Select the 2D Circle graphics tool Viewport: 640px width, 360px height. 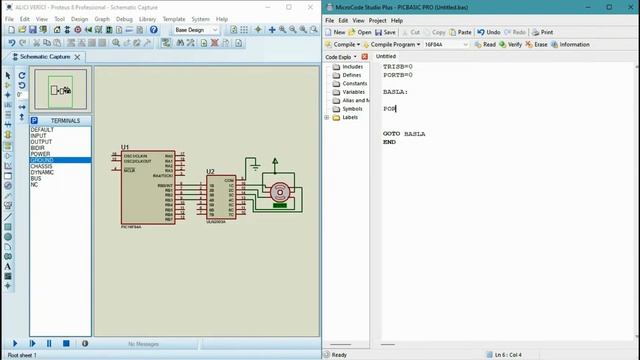point(8,237)
